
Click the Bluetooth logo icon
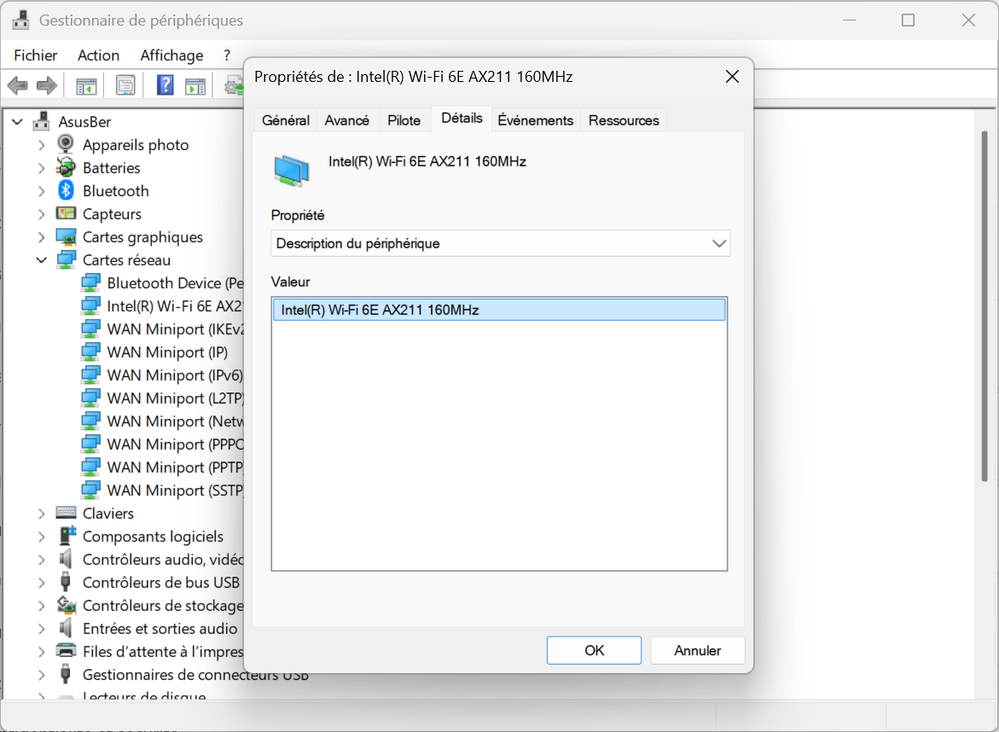click(66, 190)
